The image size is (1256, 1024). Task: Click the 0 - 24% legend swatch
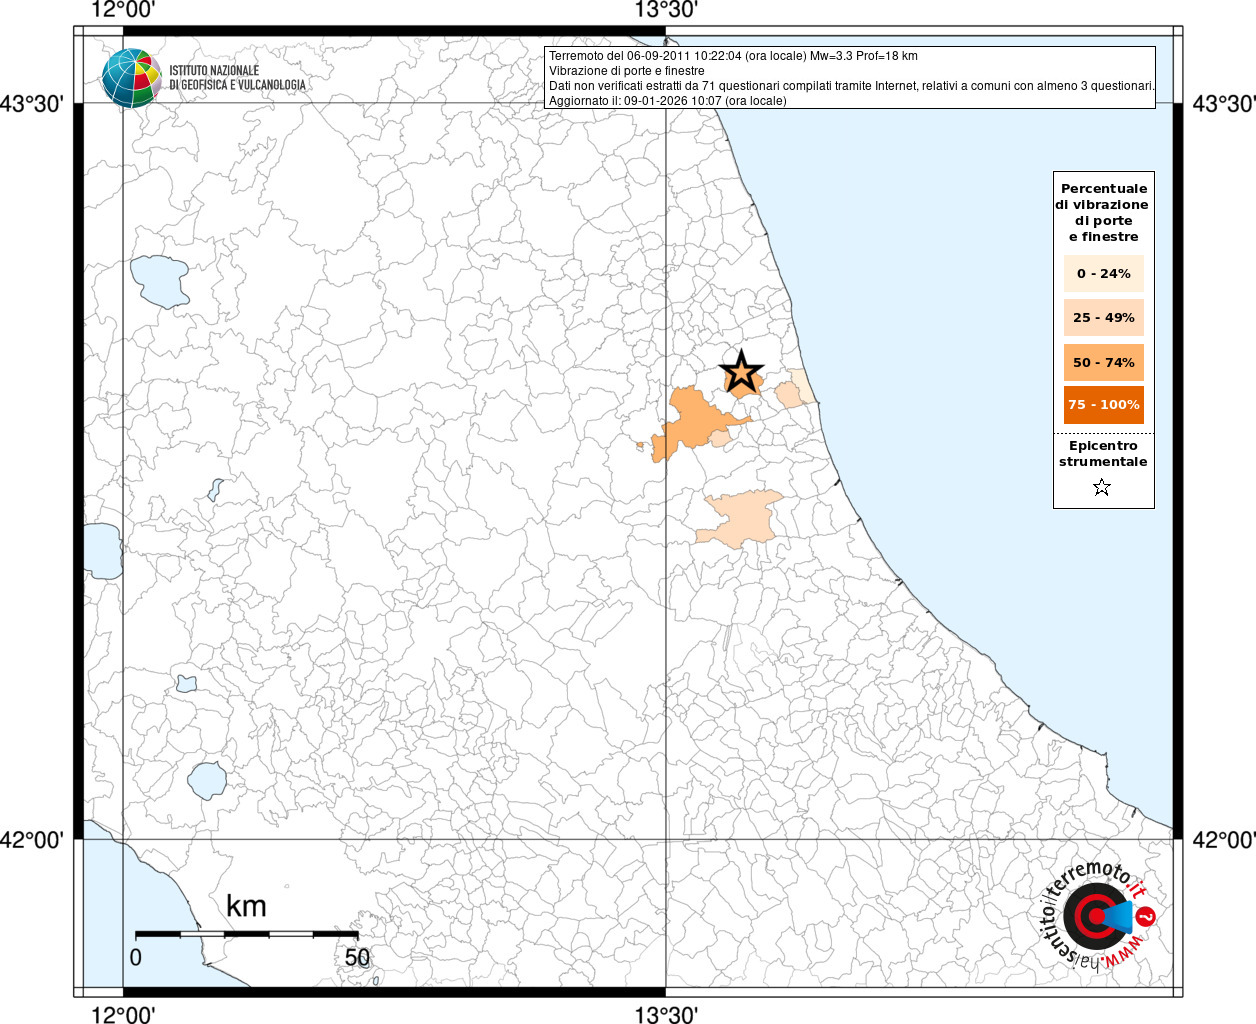(1103, 273)
